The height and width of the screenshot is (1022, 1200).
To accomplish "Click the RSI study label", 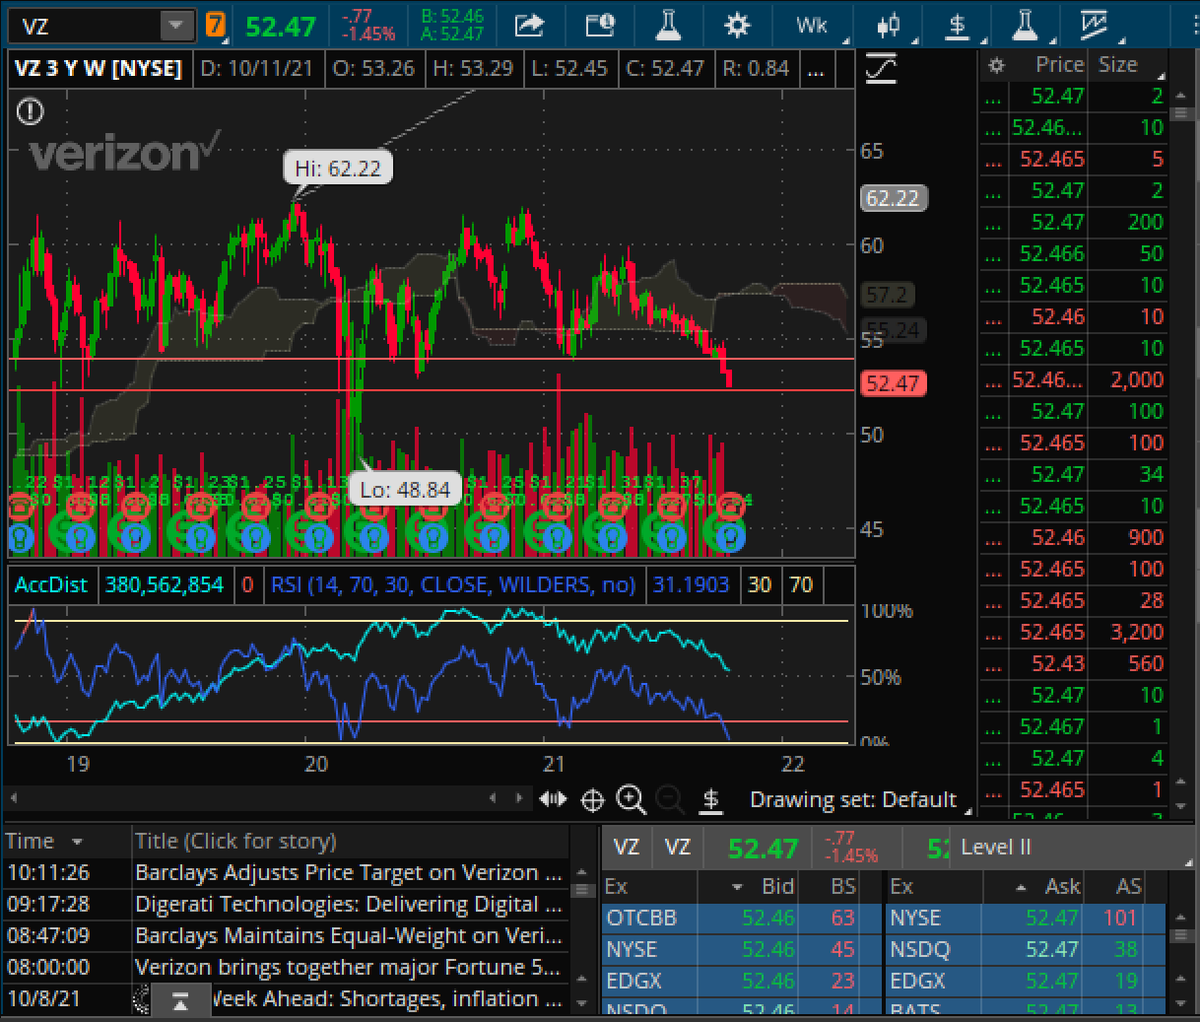I will tap(453, 585).
